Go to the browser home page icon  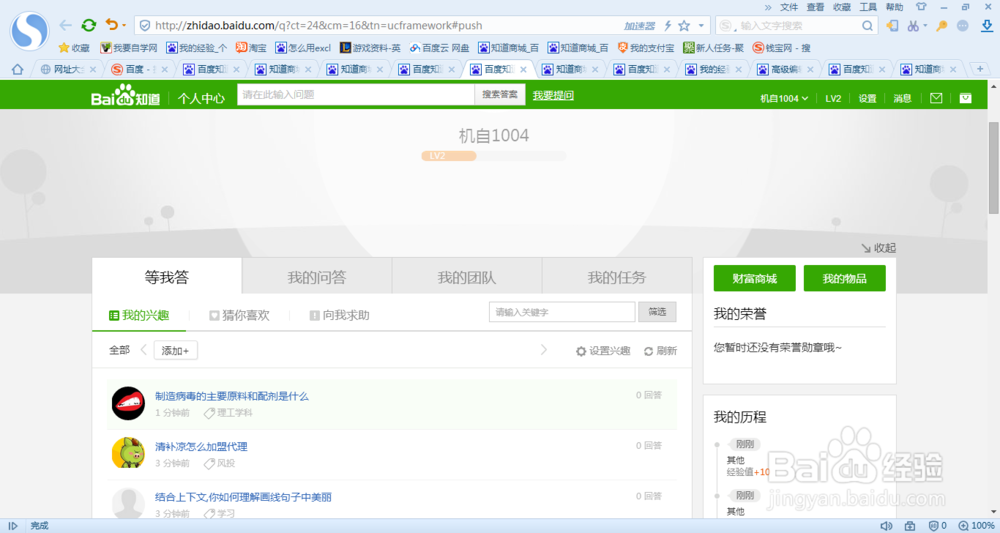[17, 69]
